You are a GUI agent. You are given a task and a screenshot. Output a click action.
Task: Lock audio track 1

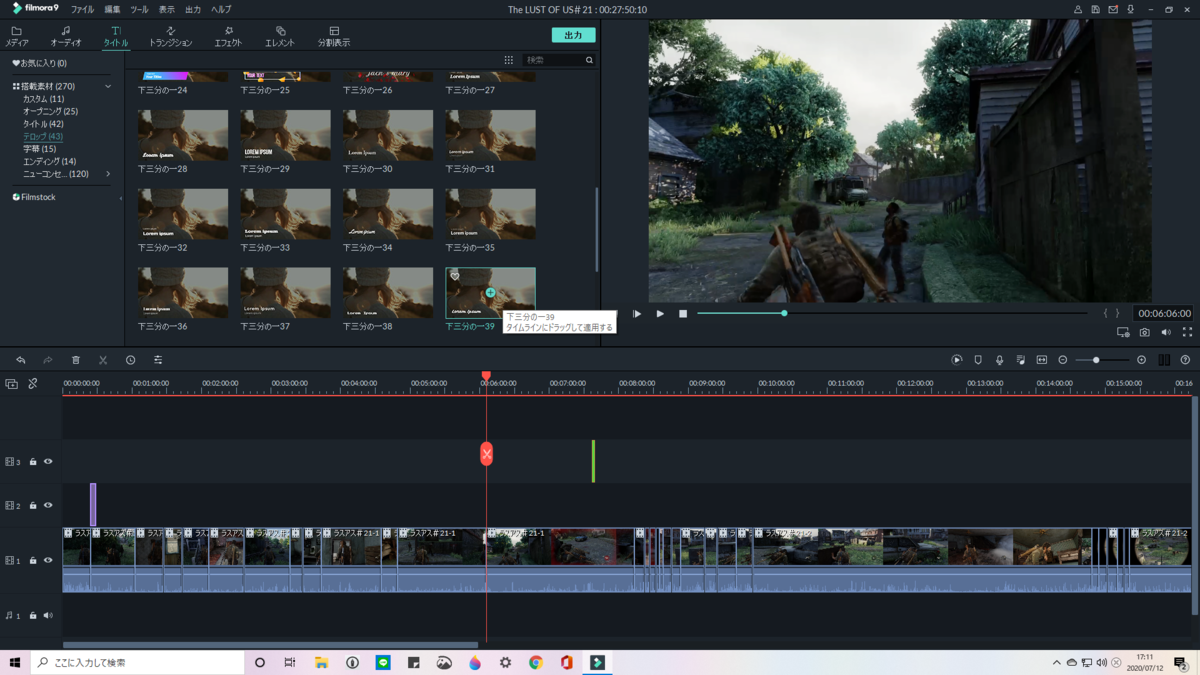(33, 616)
